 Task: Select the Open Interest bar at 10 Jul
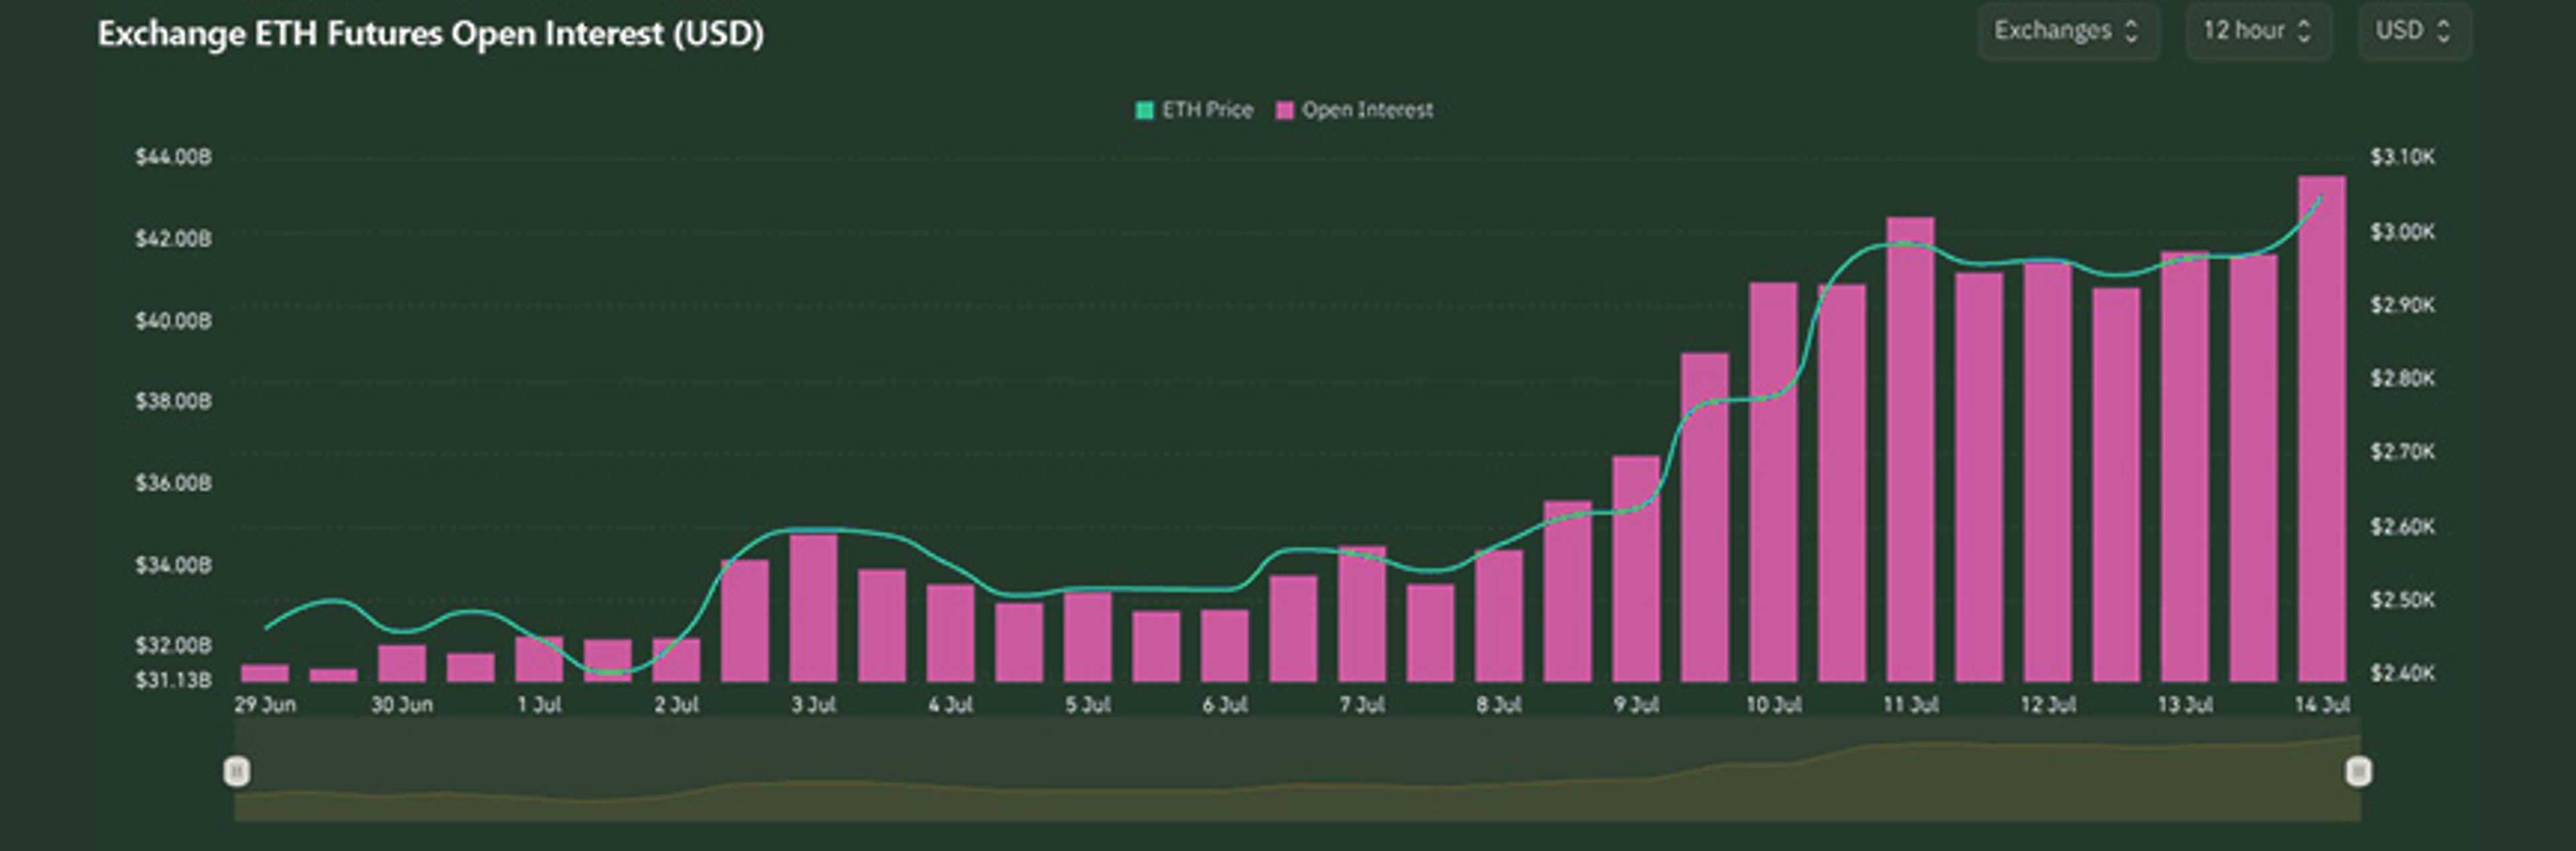tap(1773, 482)
